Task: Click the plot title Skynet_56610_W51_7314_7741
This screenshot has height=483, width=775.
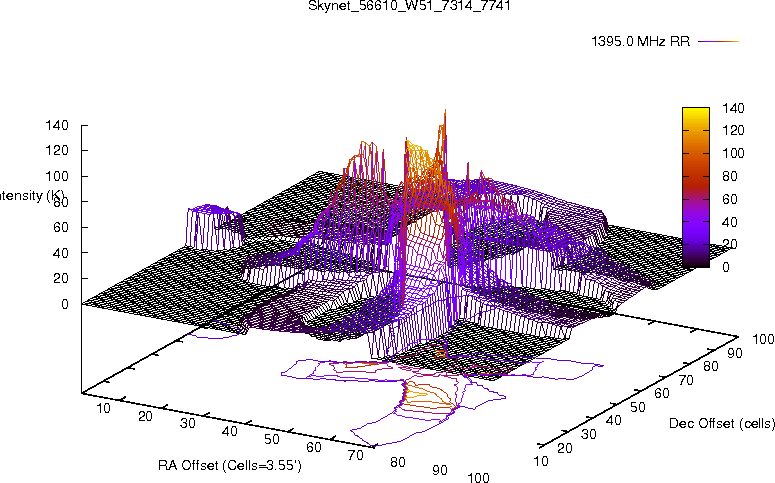Action: click(409, 6)
